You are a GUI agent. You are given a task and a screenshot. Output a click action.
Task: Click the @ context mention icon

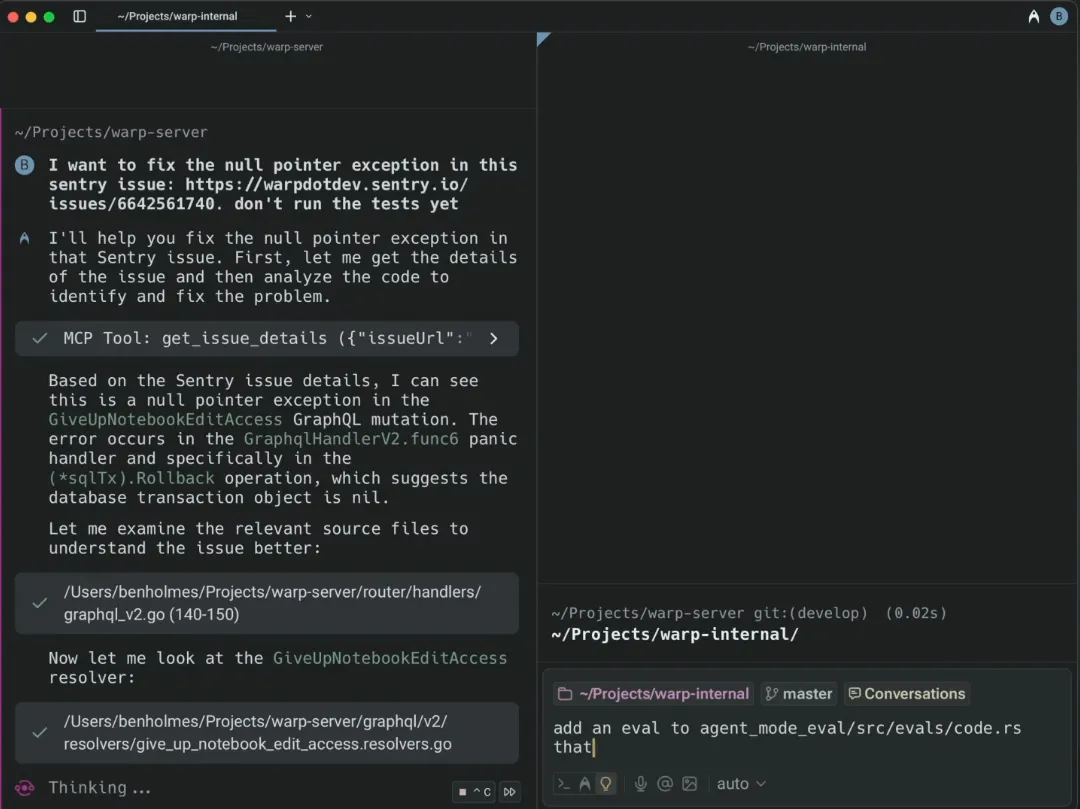point(665,784)
